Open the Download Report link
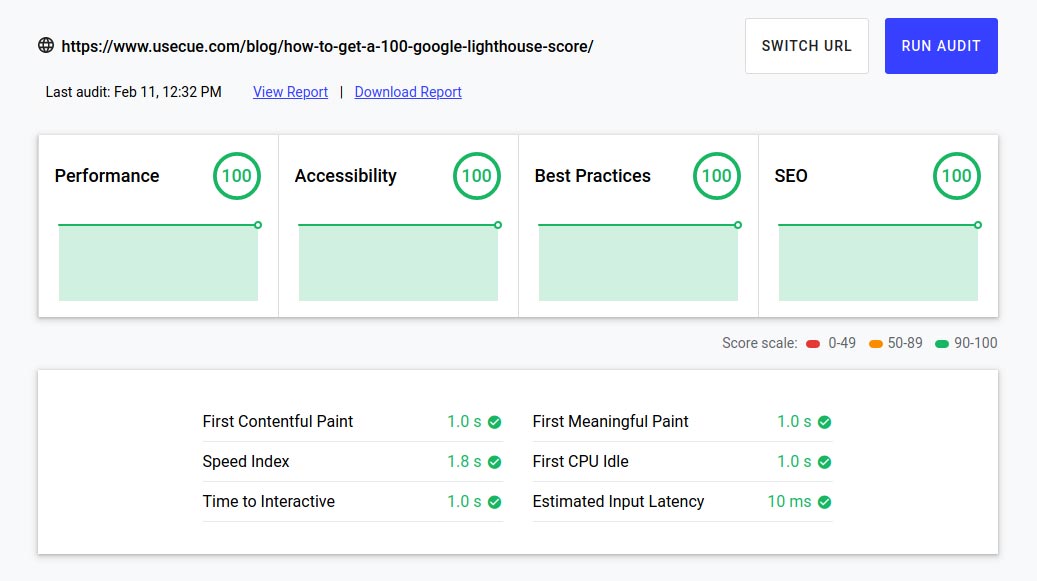1037x581 pixels. coord(408,92)
